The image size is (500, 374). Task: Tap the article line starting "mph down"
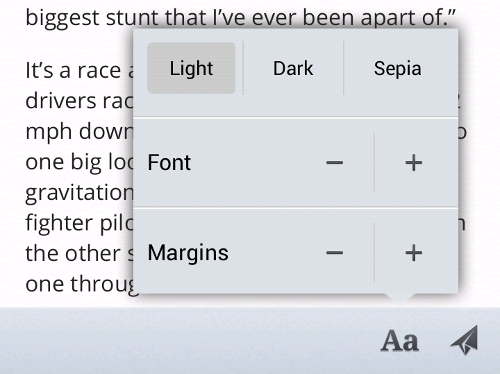[x=79, y=131]
